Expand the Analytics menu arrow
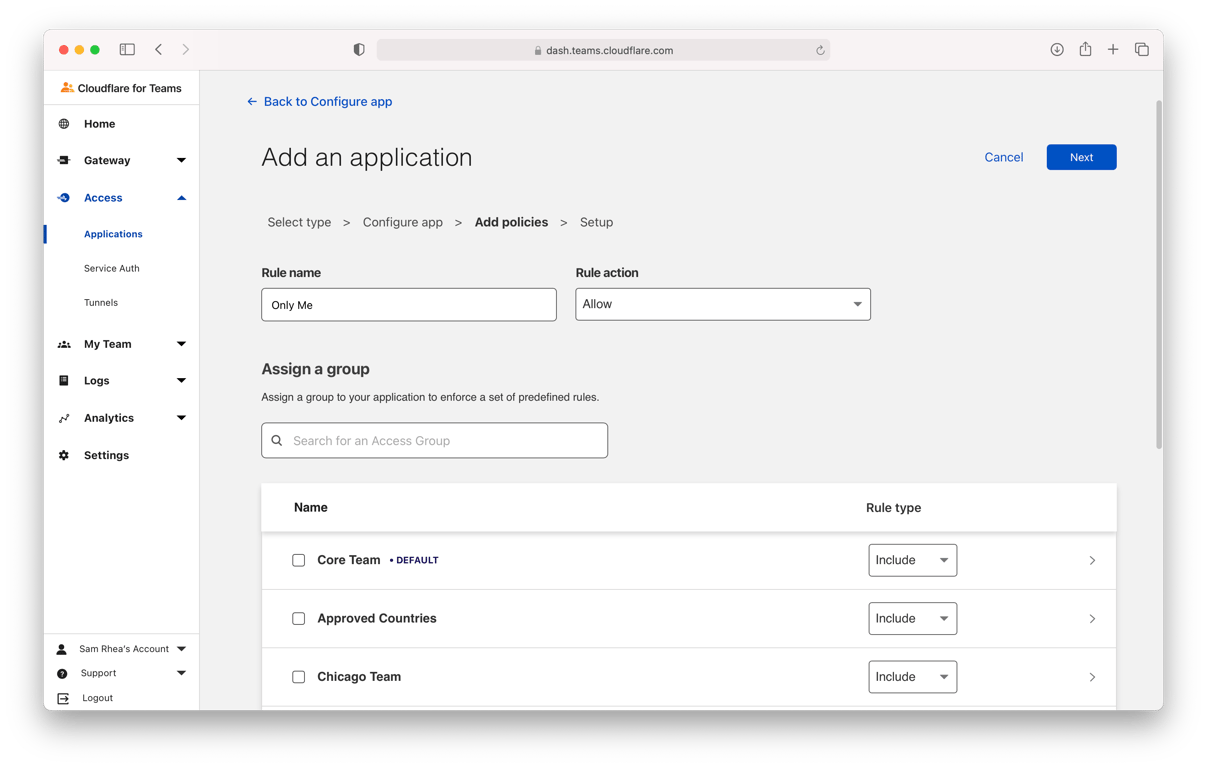This screenshot has height=768, width=1207. [181, 418]
